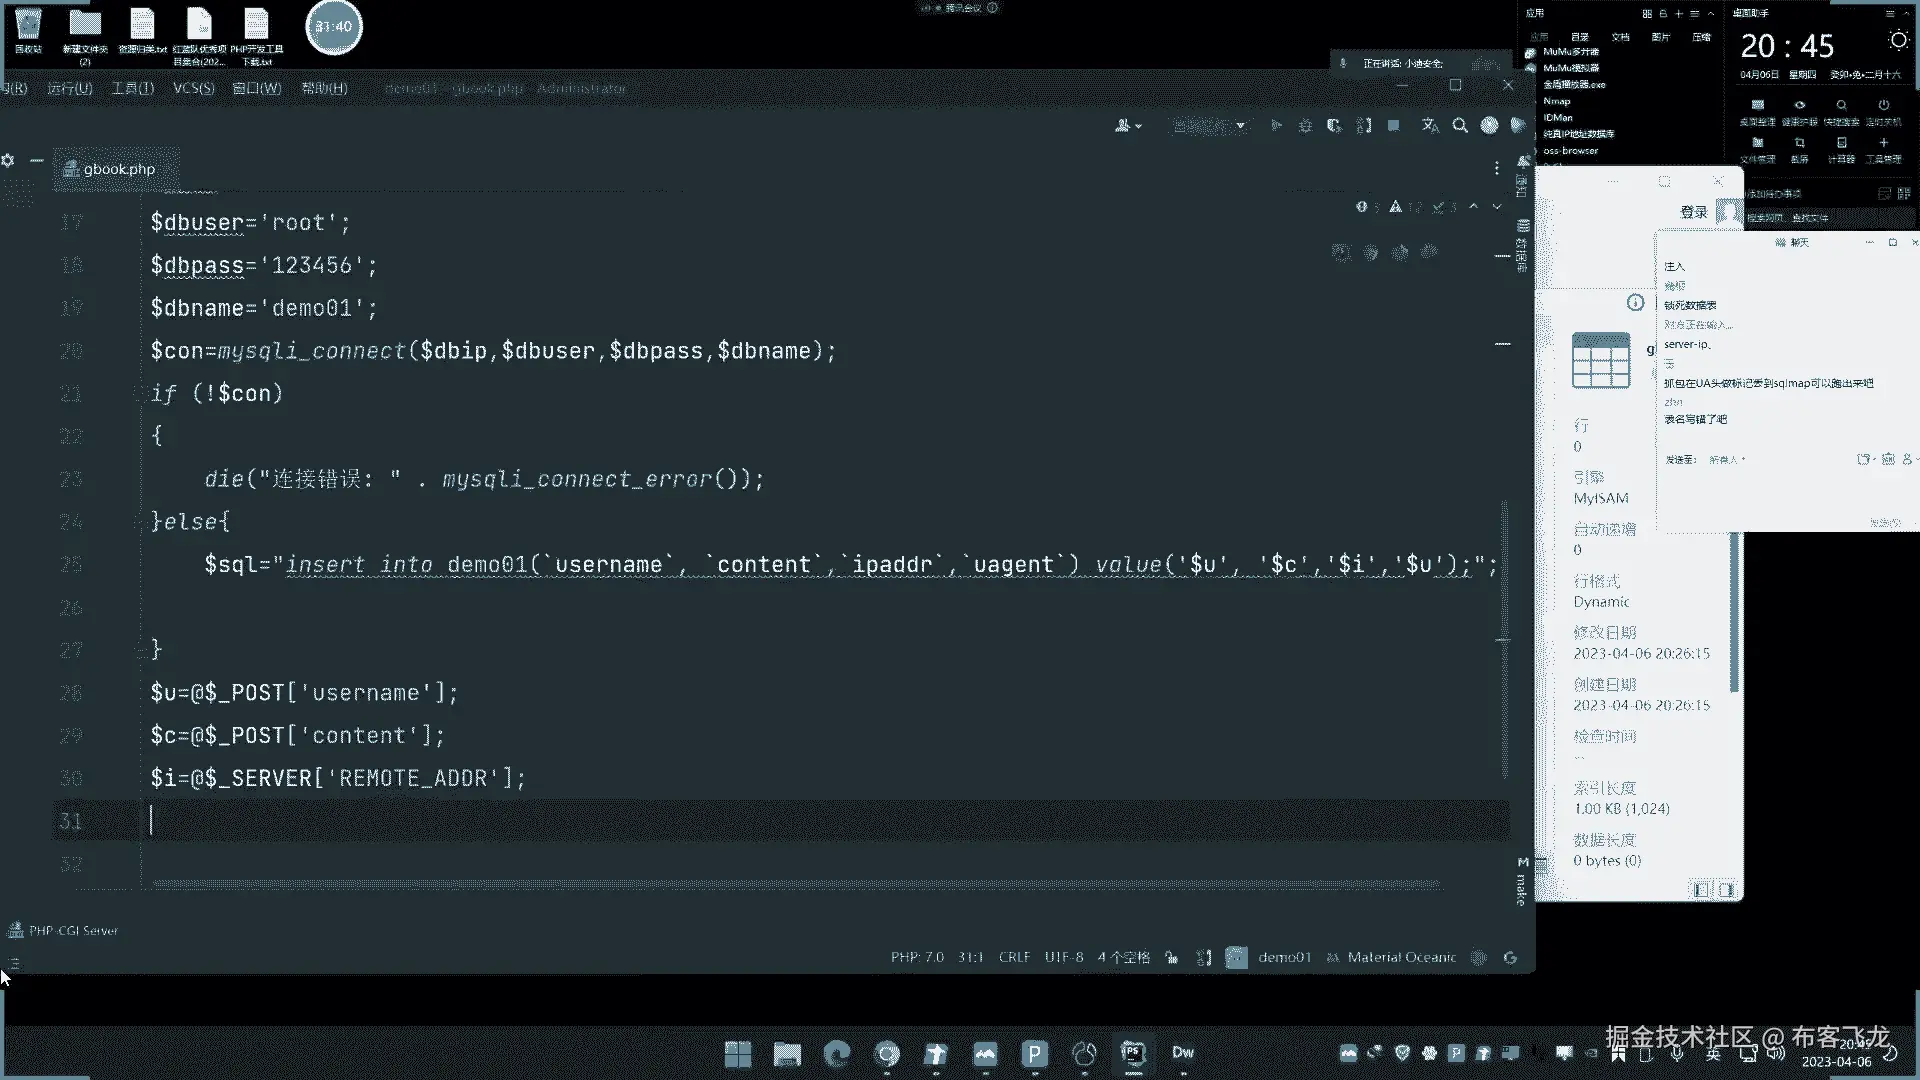Jump to next highlighted error arrow
The height and width of the screenshot is (1080, 1920).
(x=1497, y=207)
